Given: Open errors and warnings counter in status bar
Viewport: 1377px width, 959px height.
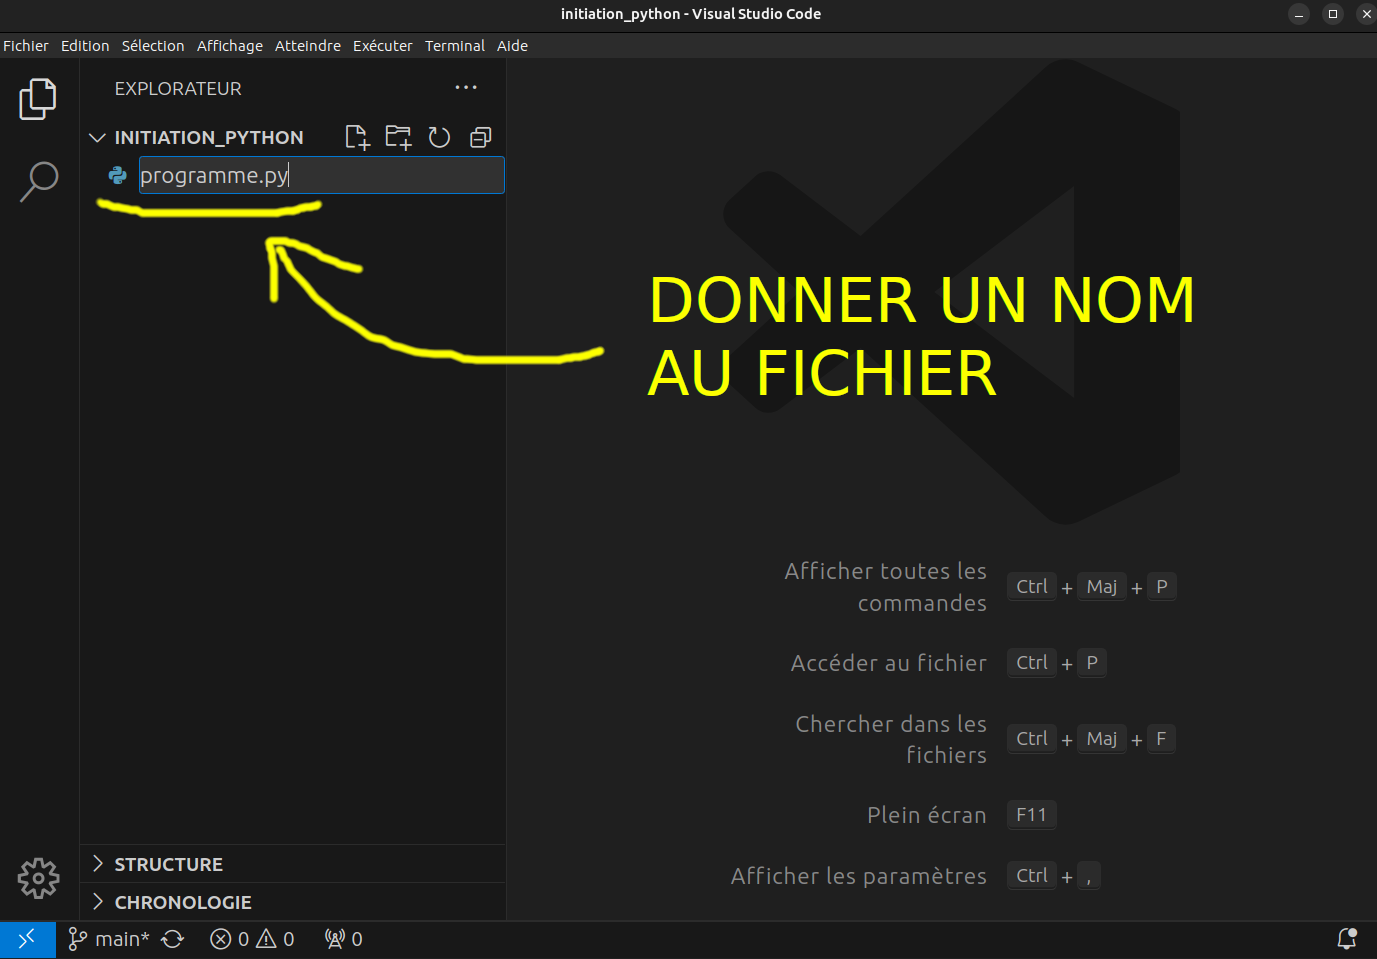Looking at the screenshot, I should coord(252,939).
